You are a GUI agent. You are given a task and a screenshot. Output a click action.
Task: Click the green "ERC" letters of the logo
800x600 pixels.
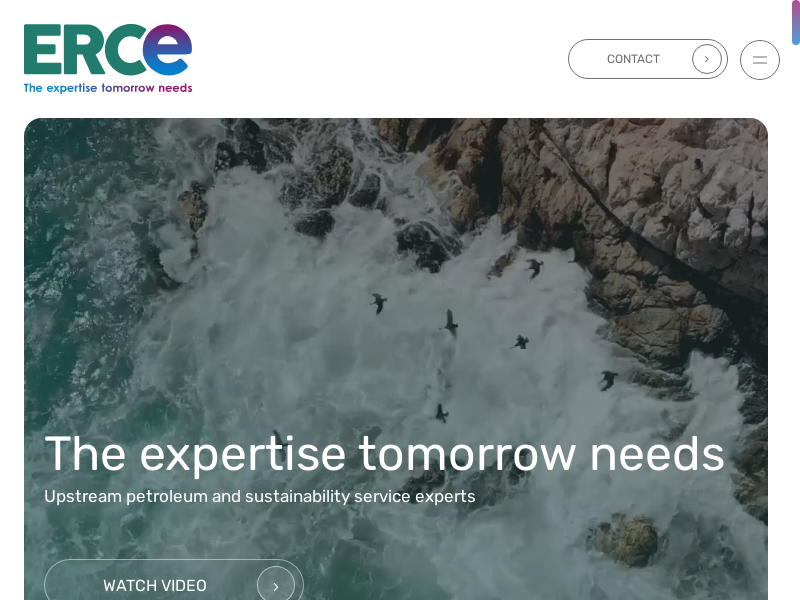tap(83, 50)
